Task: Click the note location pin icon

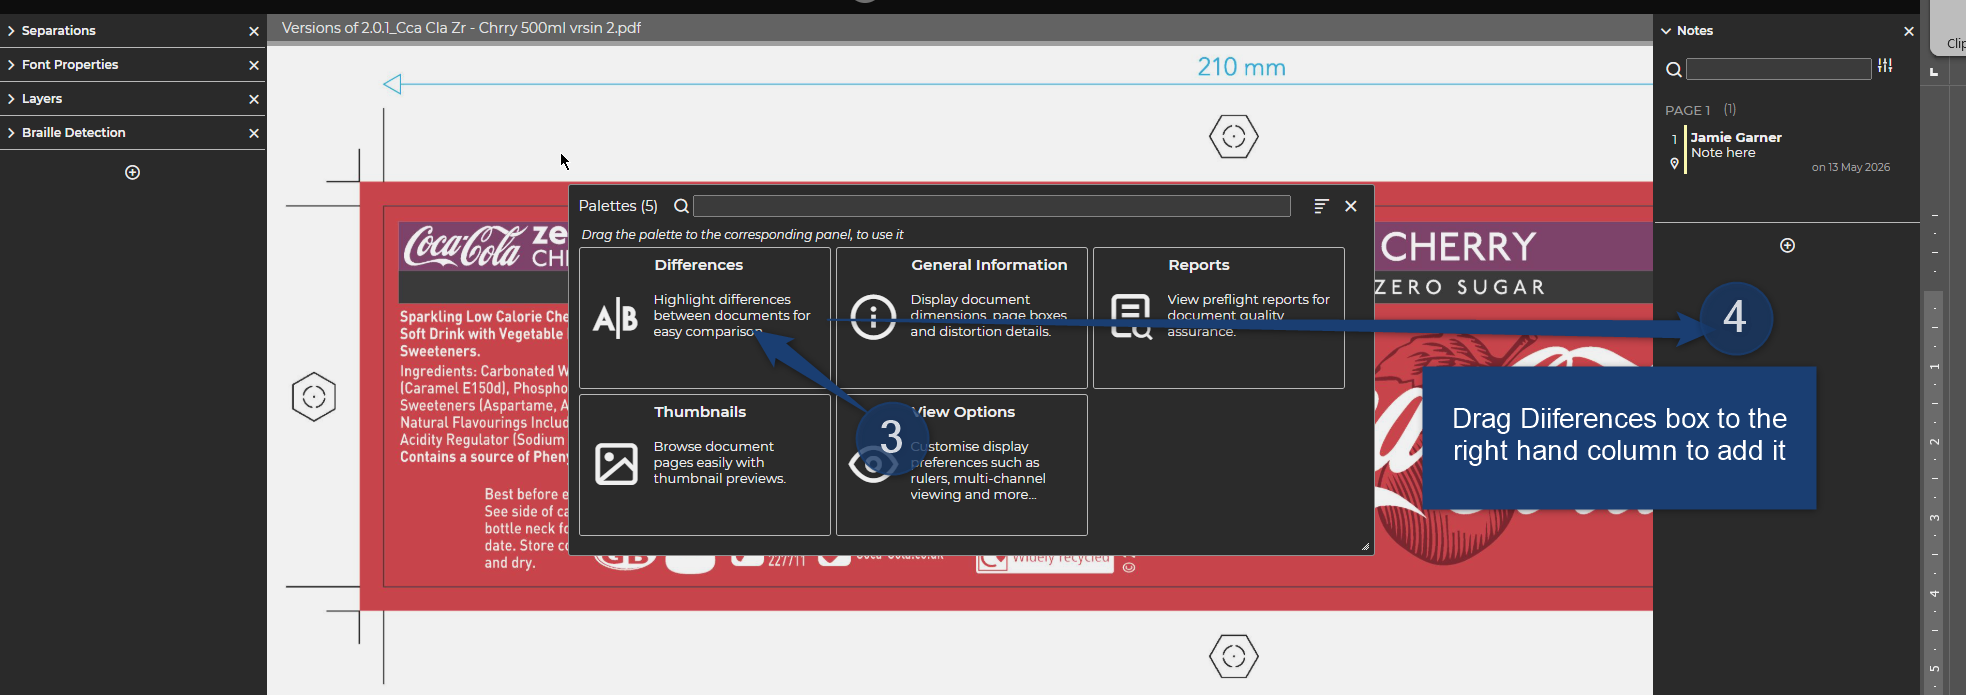Action: point(1674,163)
